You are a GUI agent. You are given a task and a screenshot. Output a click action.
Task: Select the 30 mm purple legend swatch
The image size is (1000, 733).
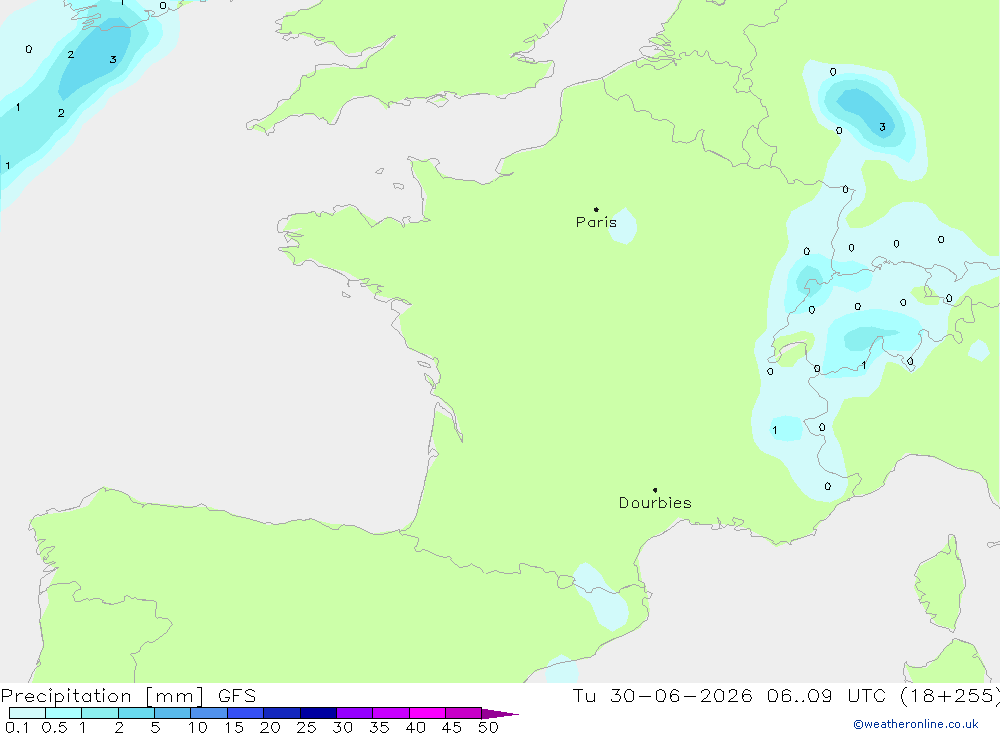tap(354, 713)
